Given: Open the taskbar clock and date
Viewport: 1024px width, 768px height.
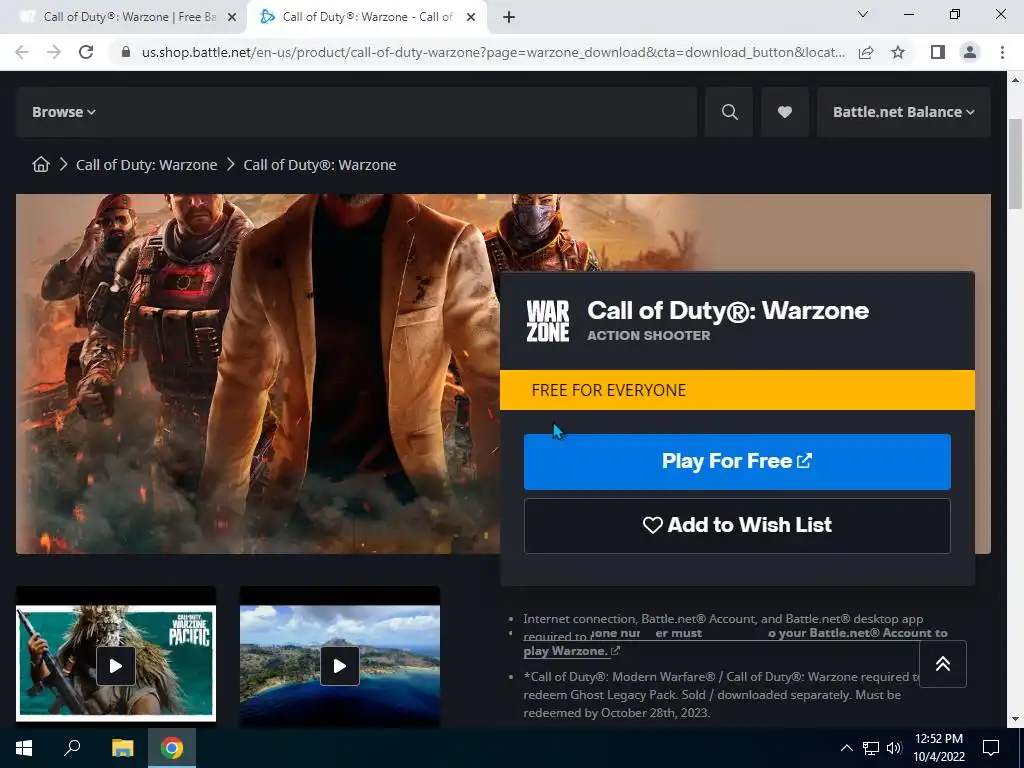Looking at the screenshot, I should pyautogui.click(x=938, y=748).
